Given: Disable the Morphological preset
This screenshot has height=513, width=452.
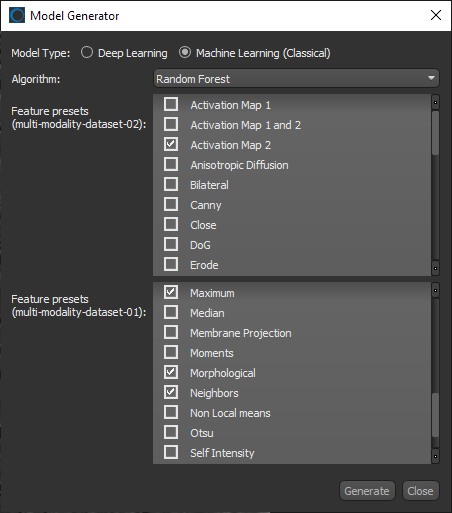Looking at the screenshot, I should (x=171, y=372).
